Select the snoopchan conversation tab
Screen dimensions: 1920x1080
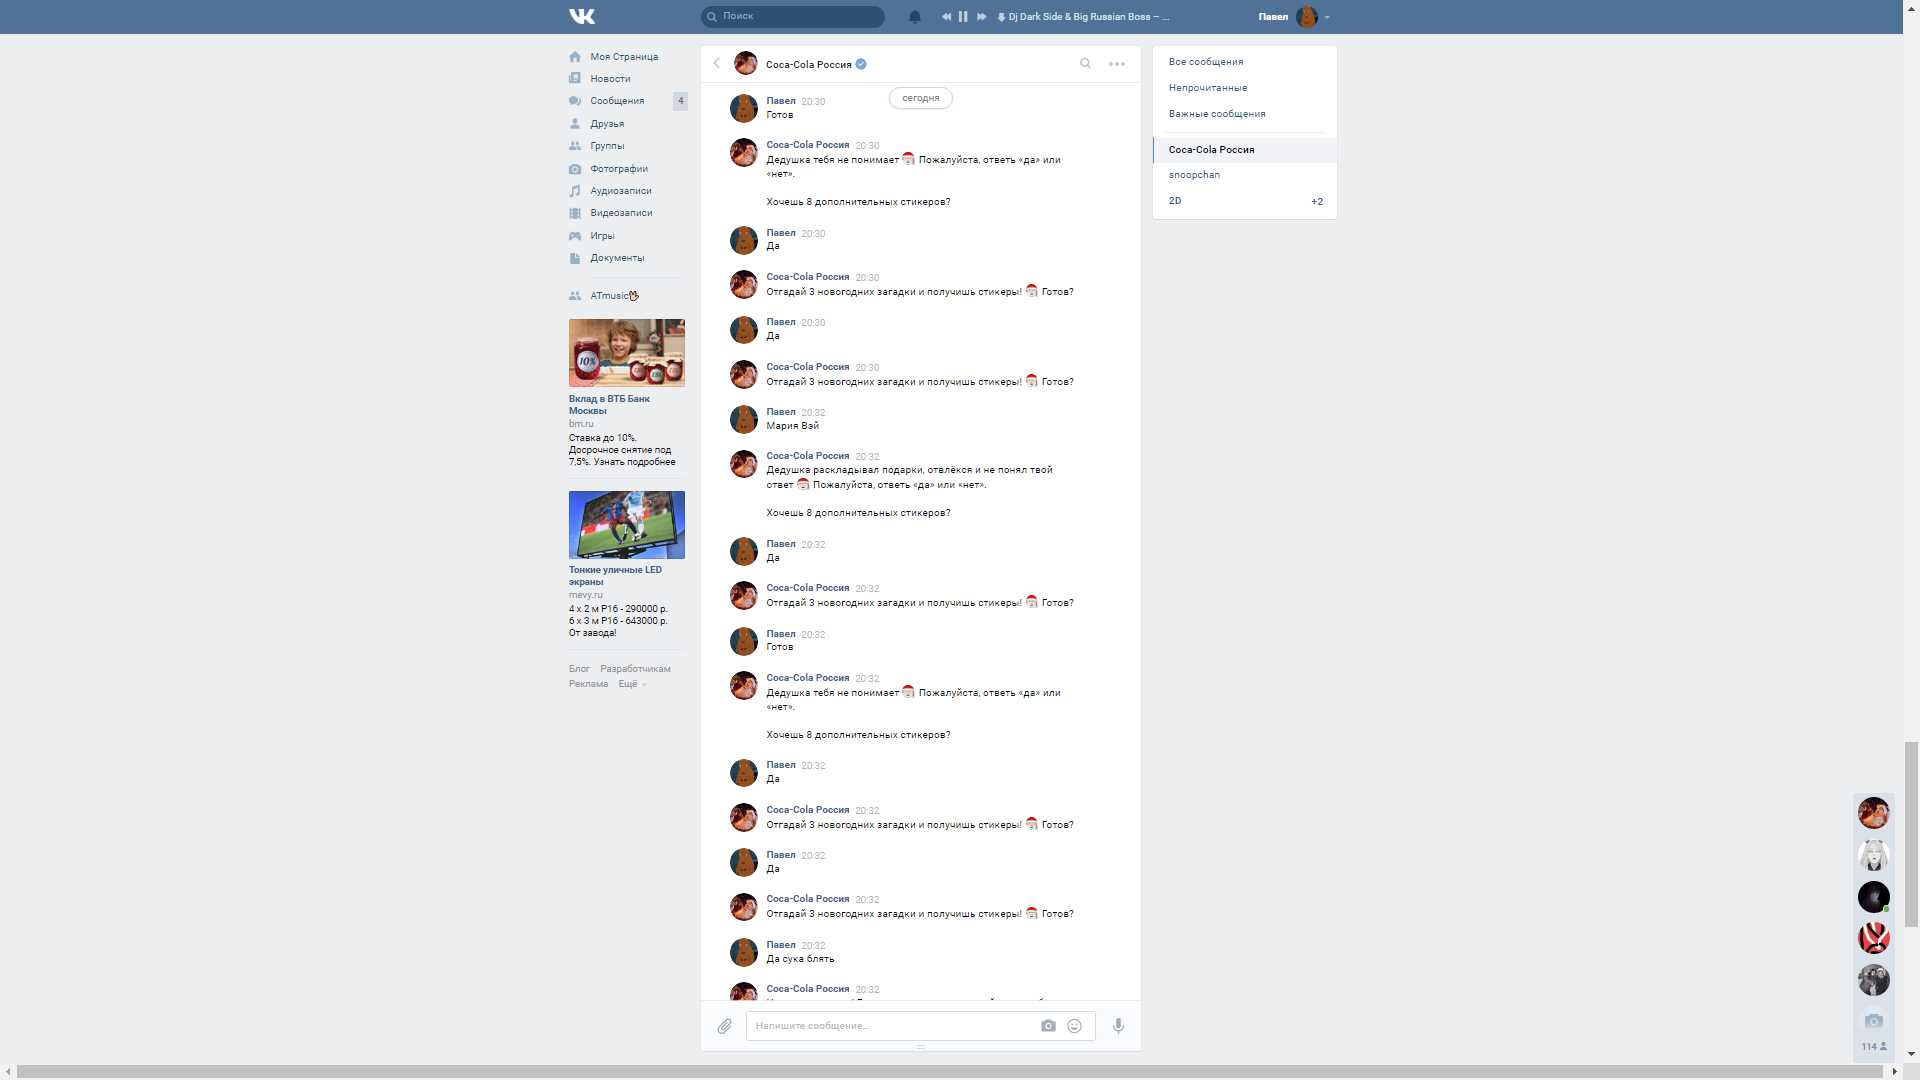click(1245, 175)
